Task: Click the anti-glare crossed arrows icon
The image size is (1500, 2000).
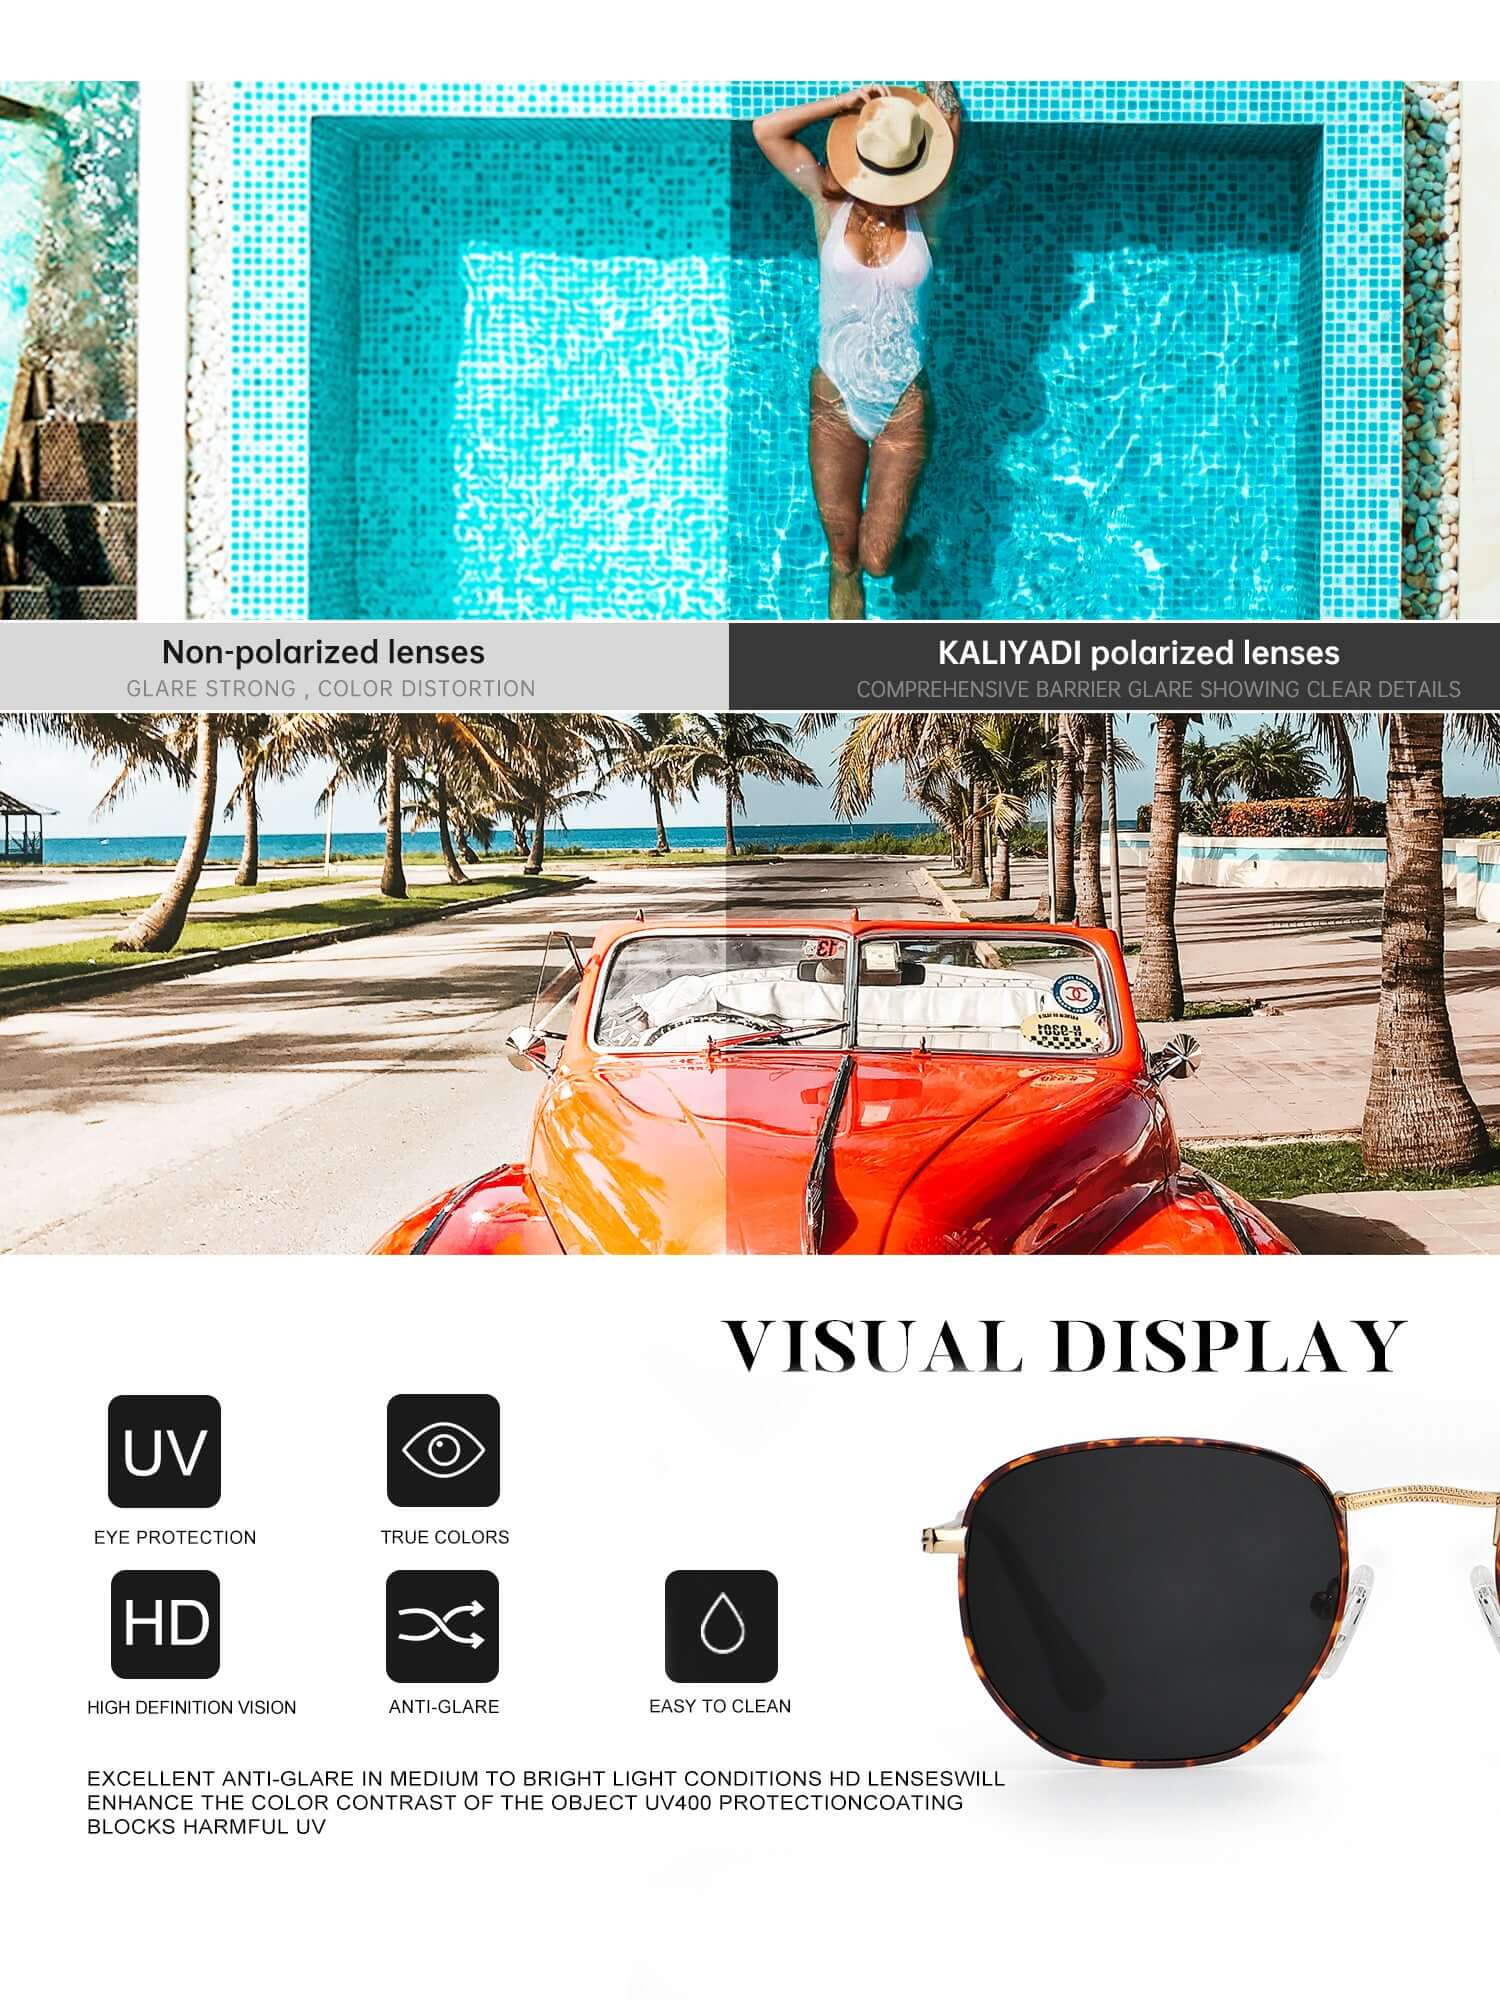Action: tap(442, 1625)
